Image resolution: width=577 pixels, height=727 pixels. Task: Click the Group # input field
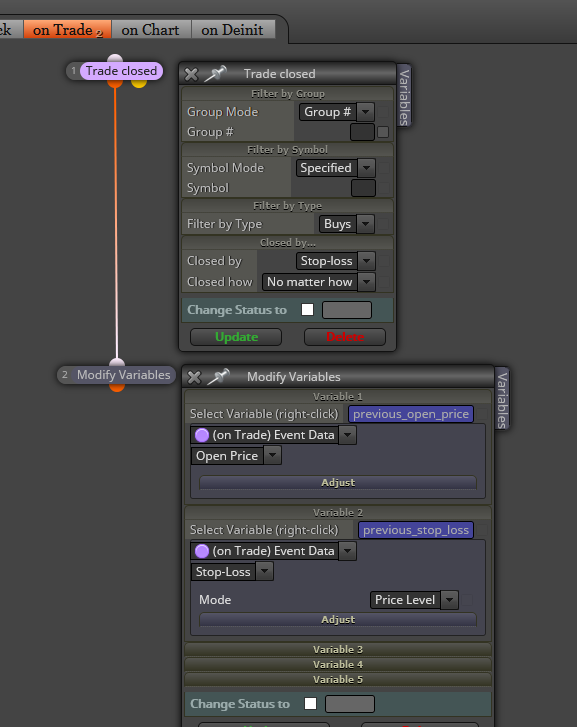pyautogui.click(x=362, y=132)
